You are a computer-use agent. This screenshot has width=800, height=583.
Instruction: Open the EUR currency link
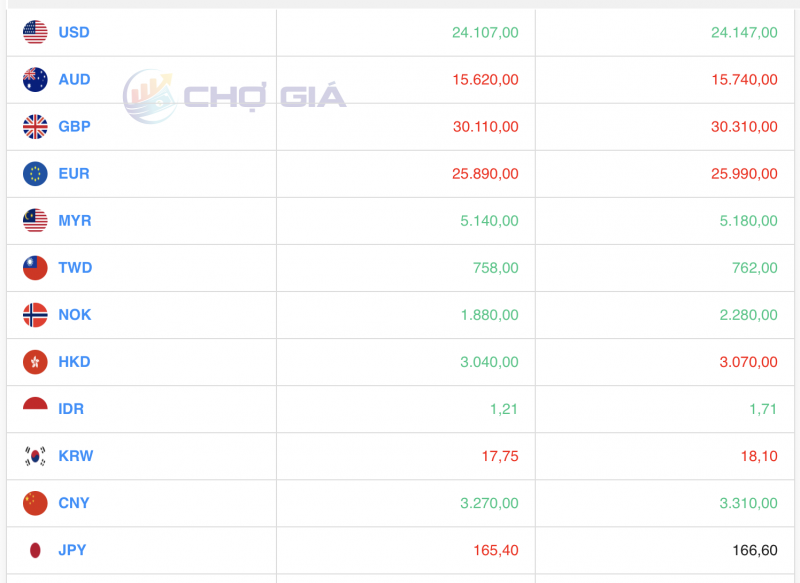coord(74,173)
